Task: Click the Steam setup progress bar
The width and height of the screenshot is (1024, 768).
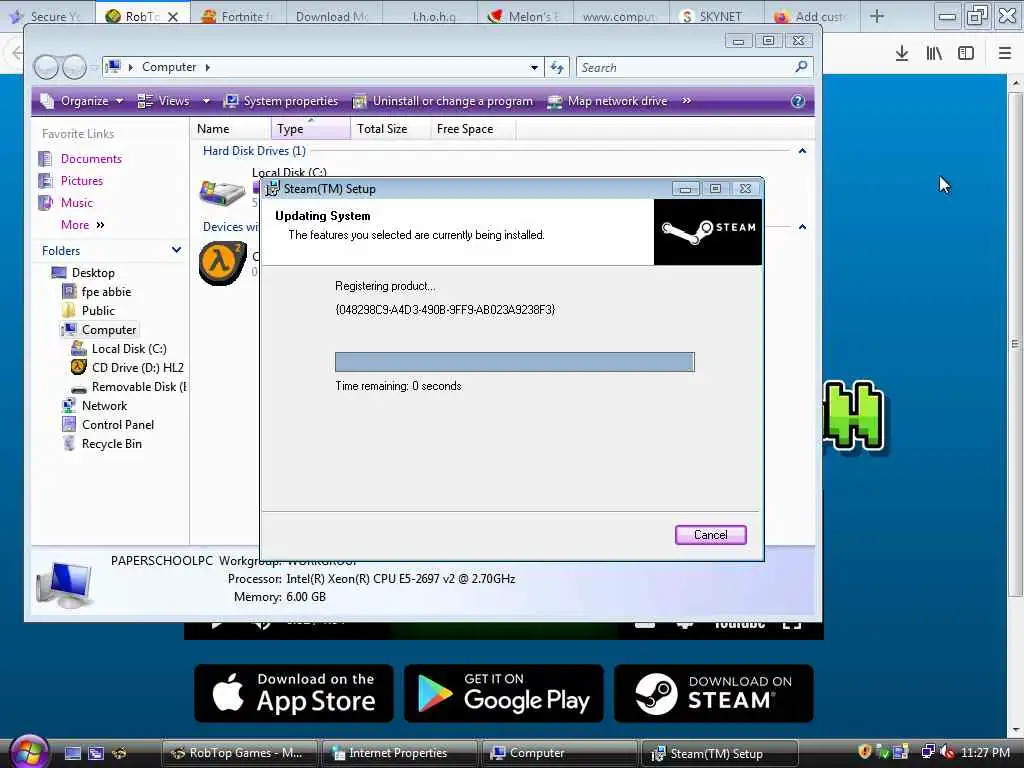Action: click(515, 362)
